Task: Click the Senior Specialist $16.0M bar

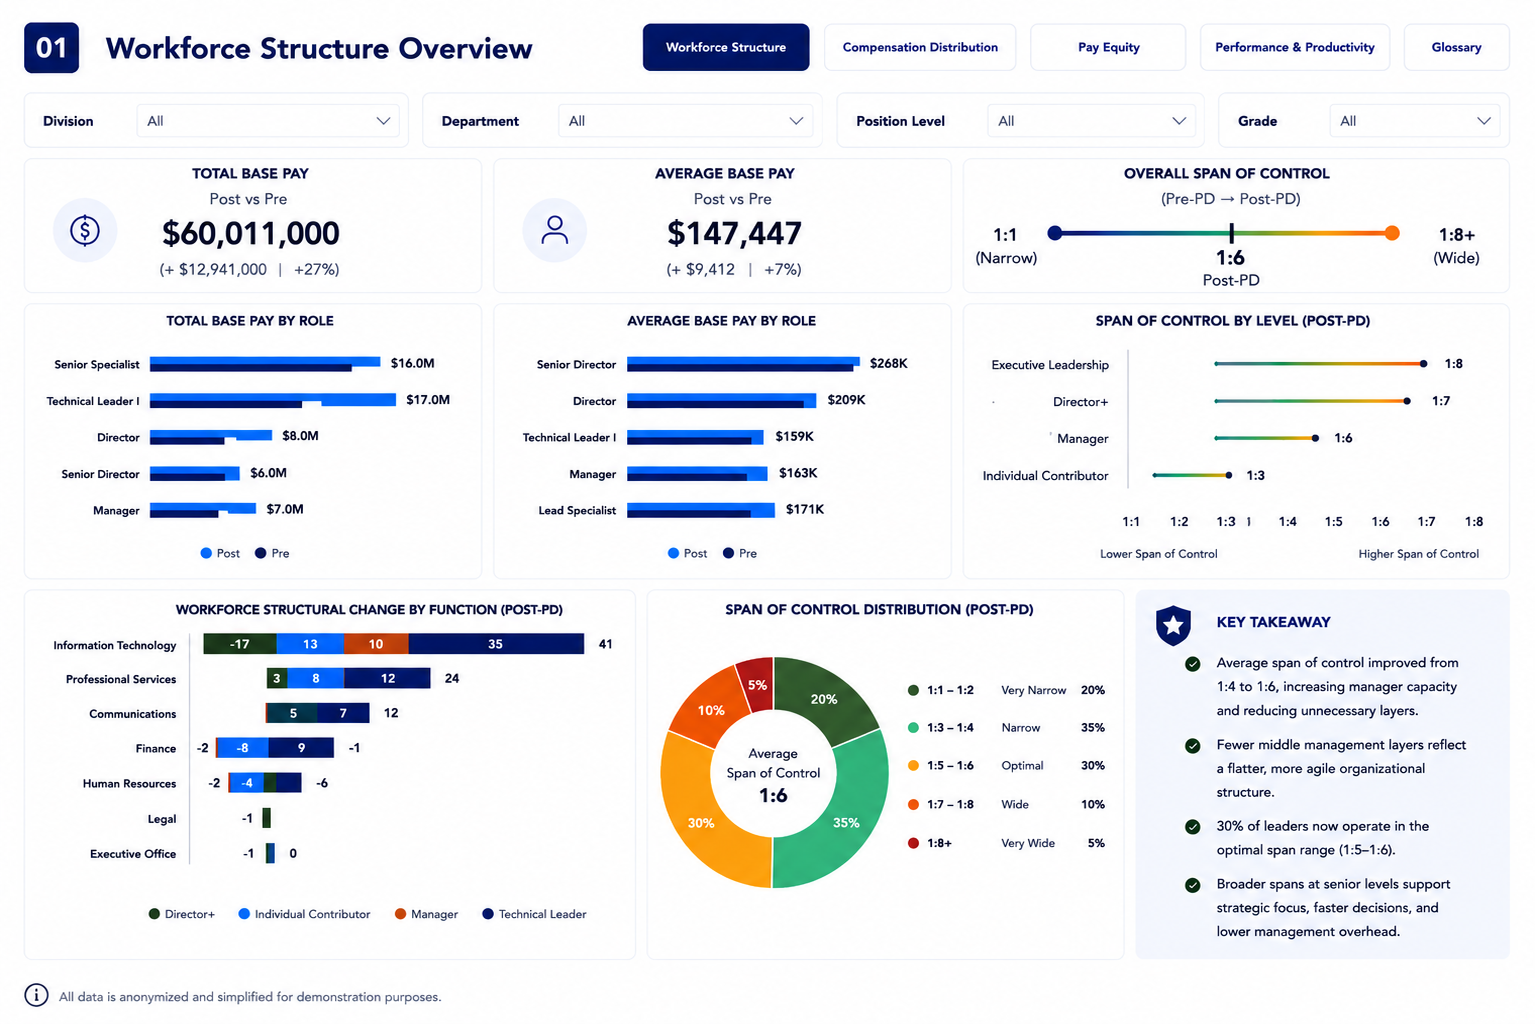Action: [x=265, y=364]
